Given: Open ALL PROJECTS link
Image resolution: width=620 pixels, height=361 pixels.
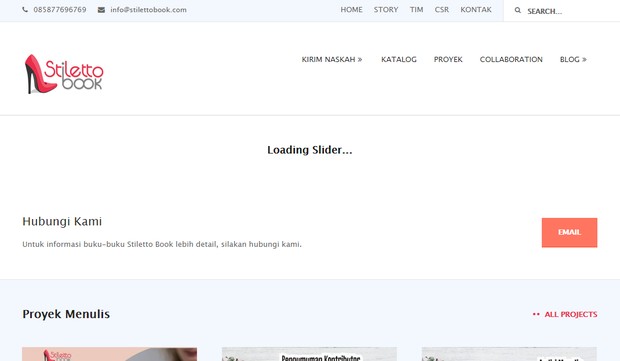Looking at the screenshot, I should pyautogui.click(x=565, y=314).
